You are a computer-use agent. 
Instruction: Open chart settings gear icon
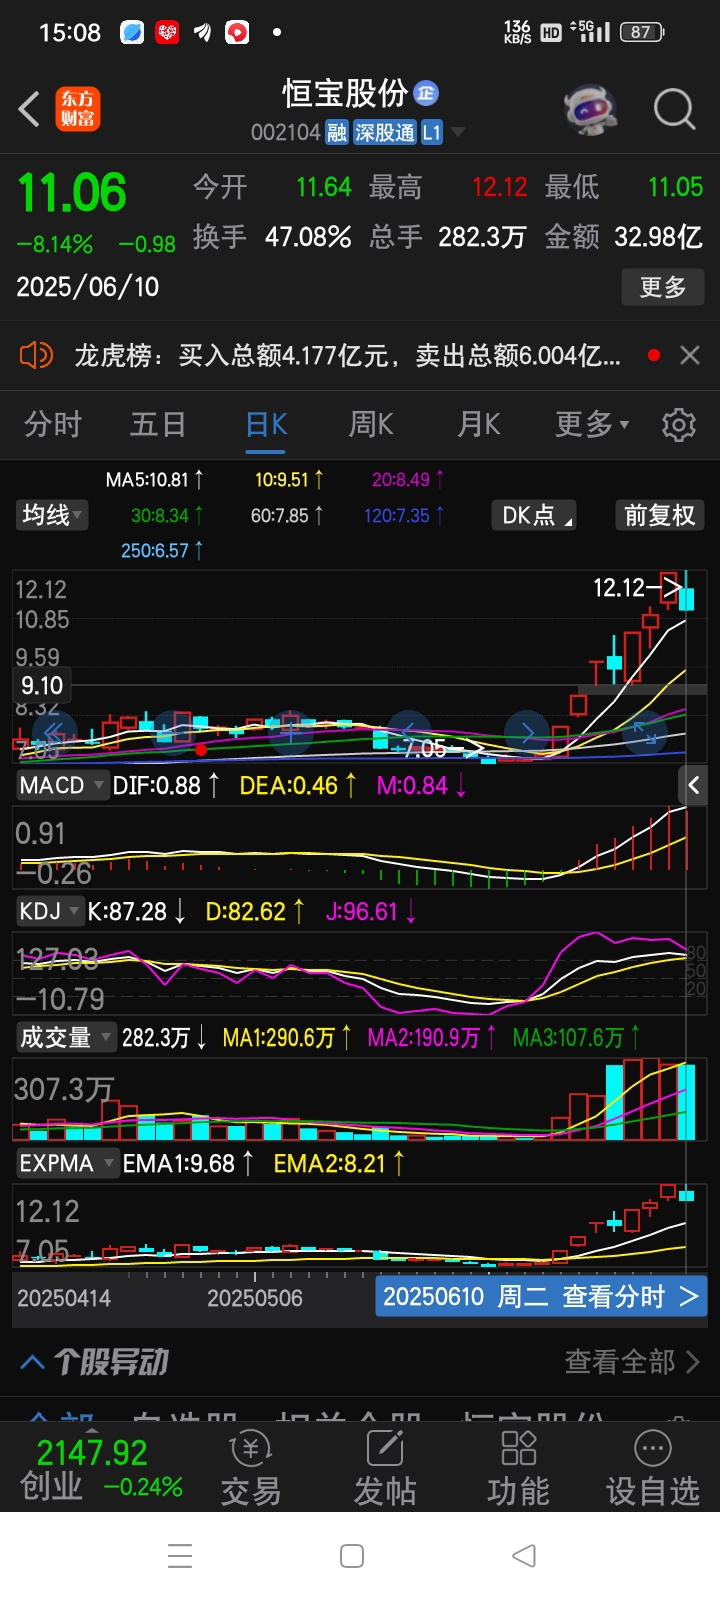tap(679, 424)
